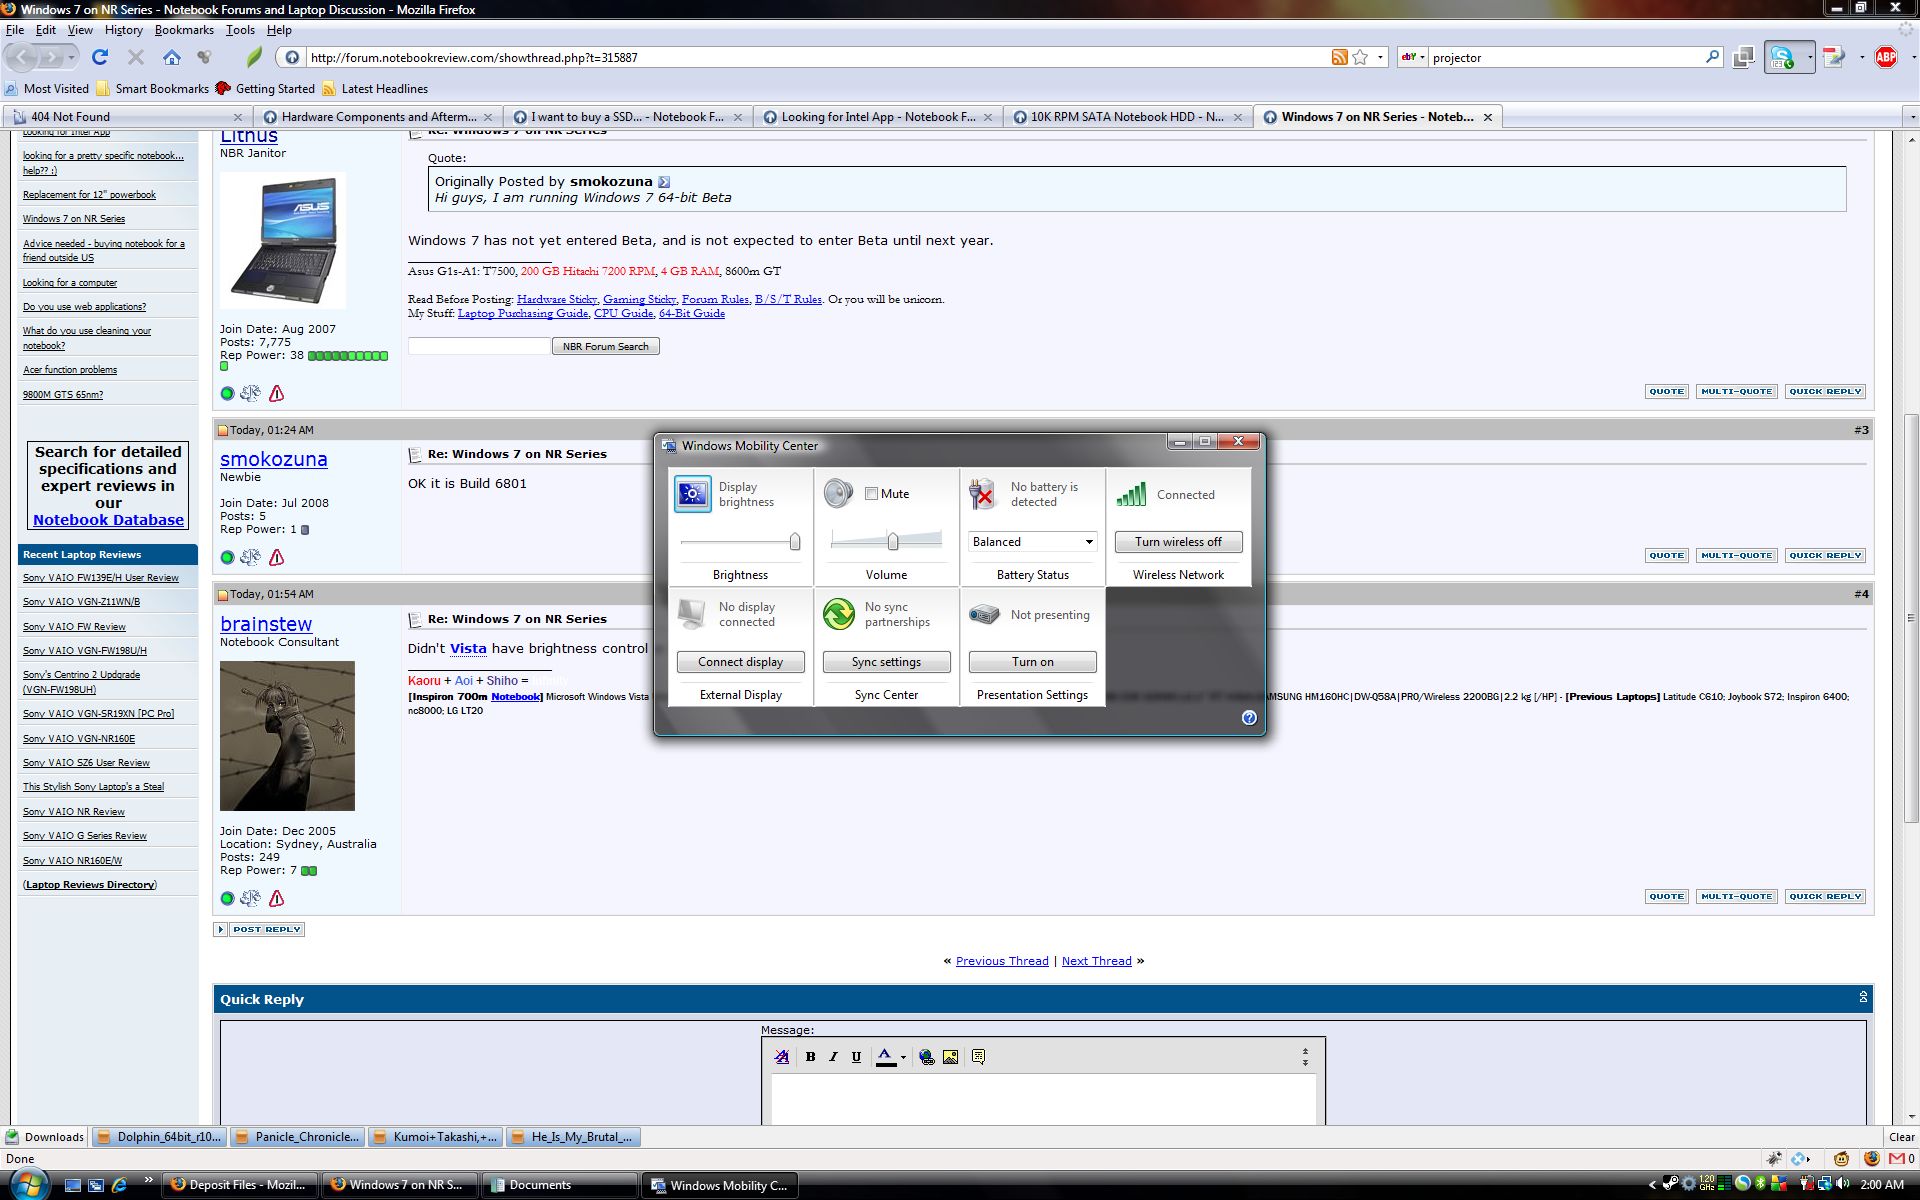
Task: Open the Next Thread link
Action: pyautogui.click(x=1096, y=961)
